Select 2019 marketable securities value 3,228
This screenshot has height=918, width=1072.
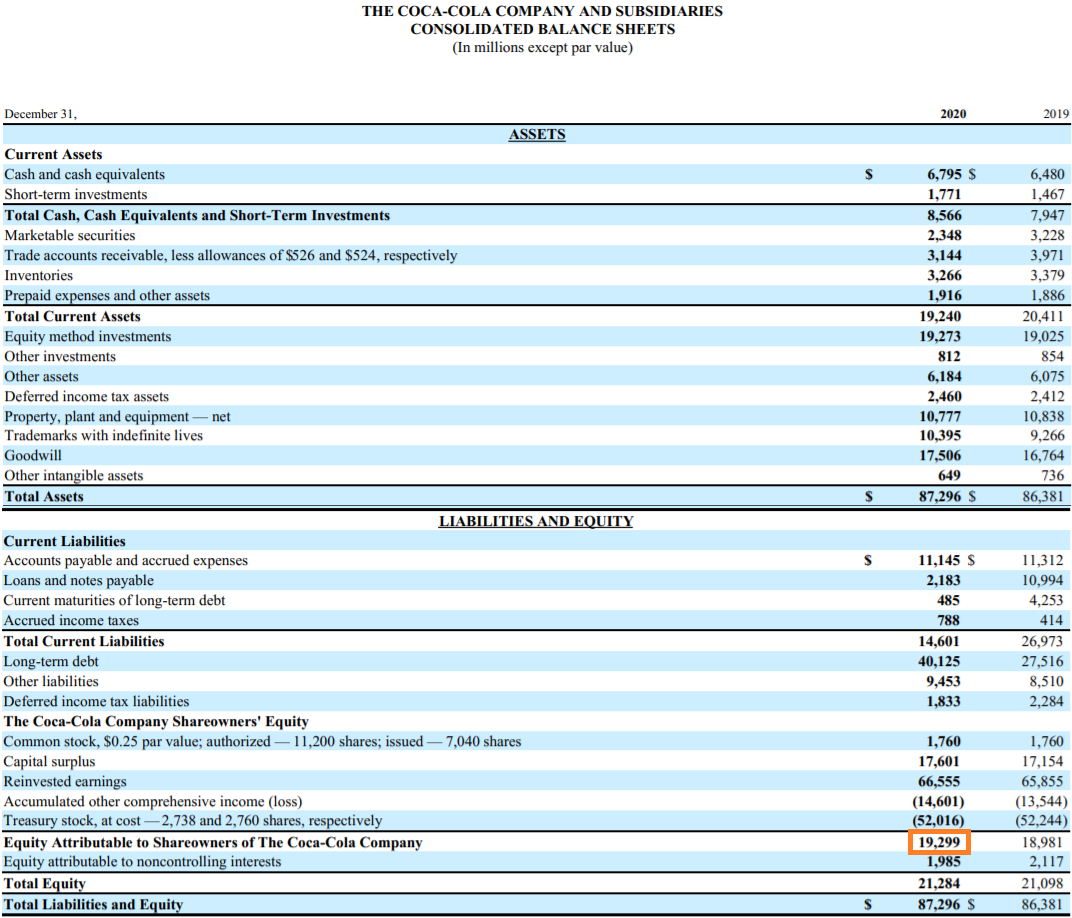1047,235
